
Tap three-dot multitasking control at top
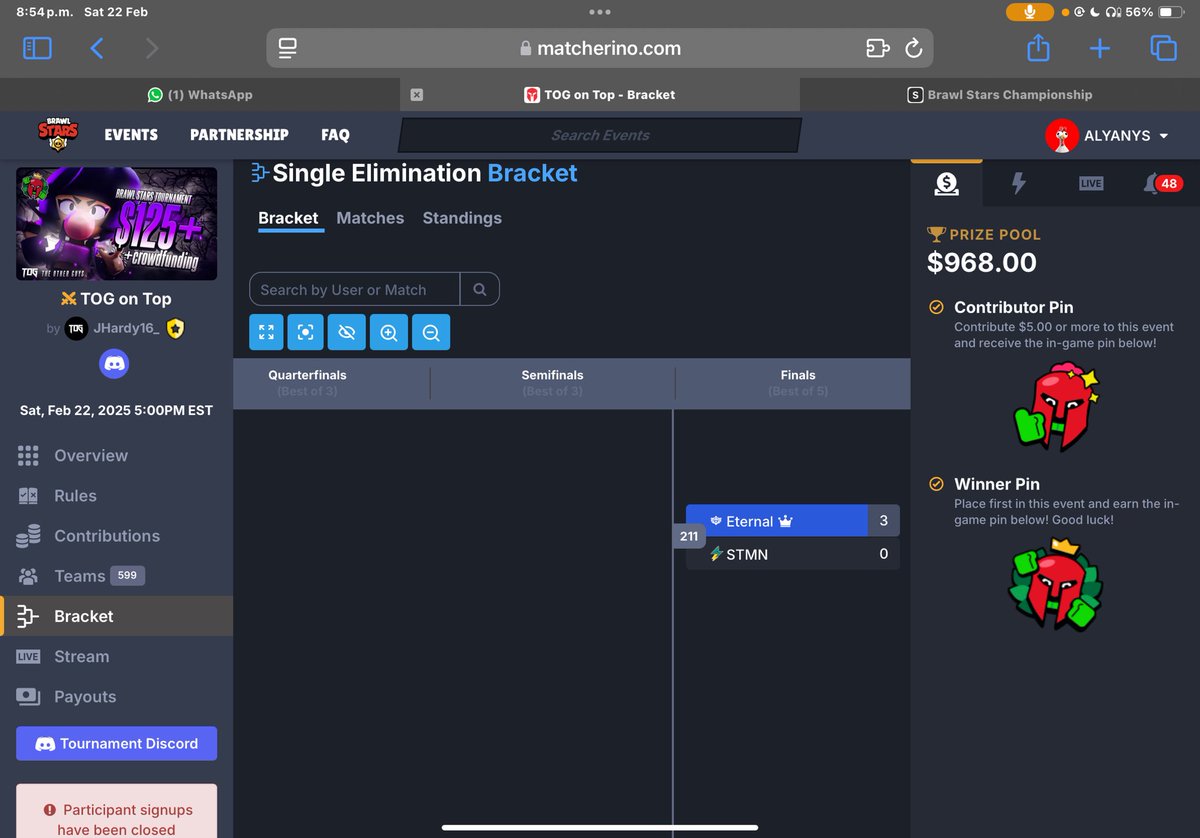(x=600, y=12)
